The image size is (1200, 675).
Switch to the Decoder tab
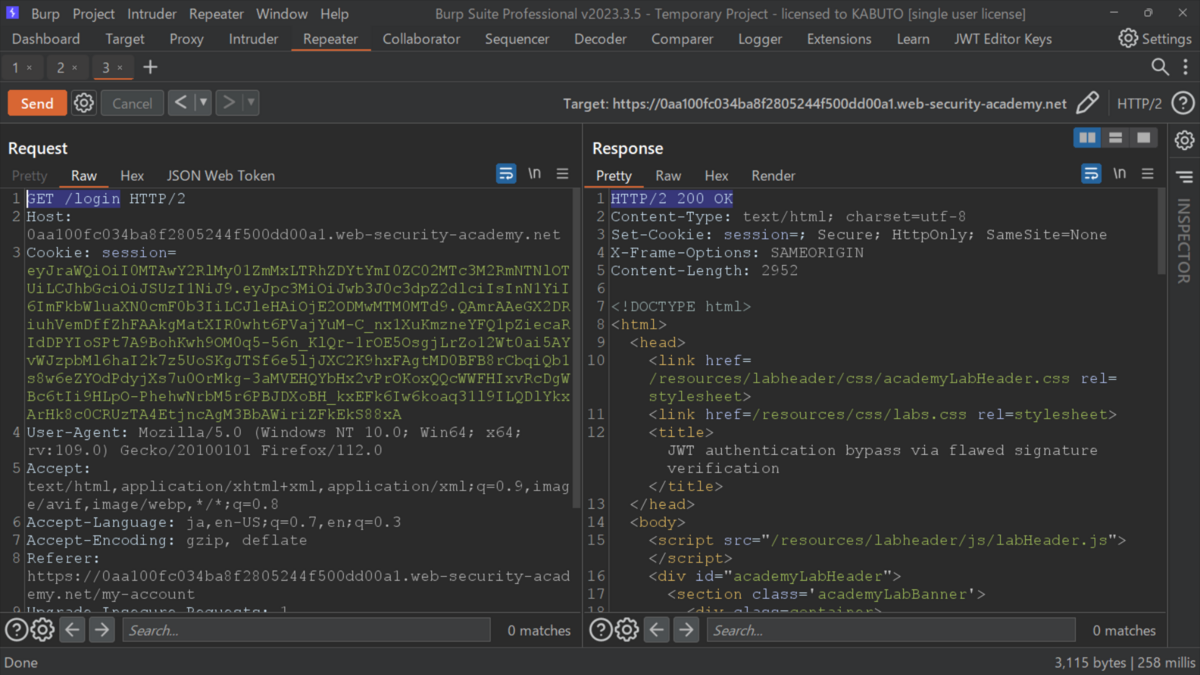pyautogui.click(x=600, y=39)
